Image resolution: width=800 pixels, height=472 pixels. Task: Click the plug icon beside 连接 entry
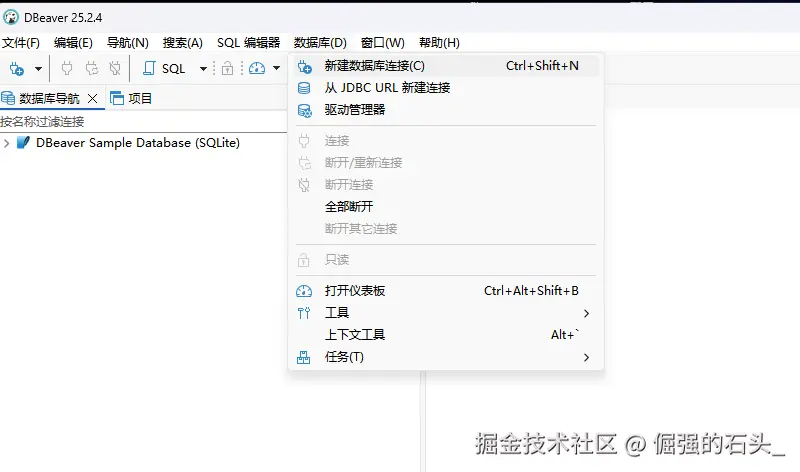[304, 141]
